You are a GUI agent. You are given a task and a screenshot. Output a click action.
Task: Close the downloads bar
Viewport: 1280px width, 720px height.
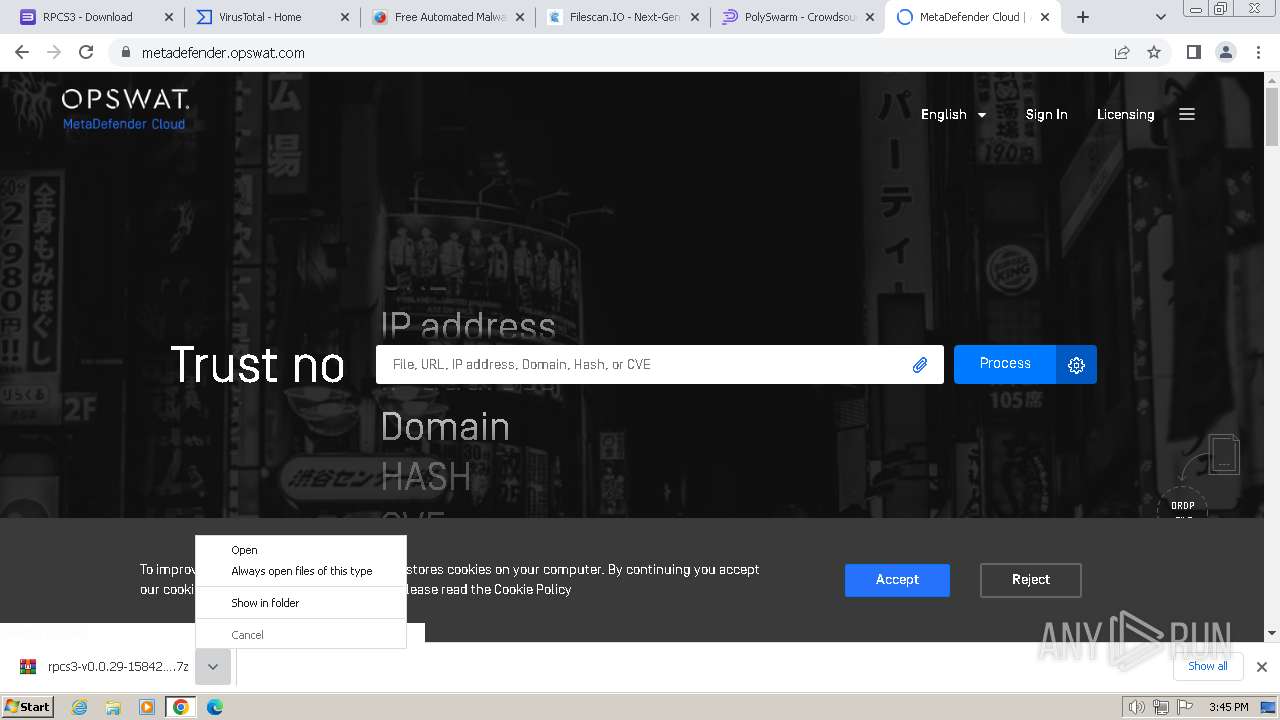[x=1262, y=667]
